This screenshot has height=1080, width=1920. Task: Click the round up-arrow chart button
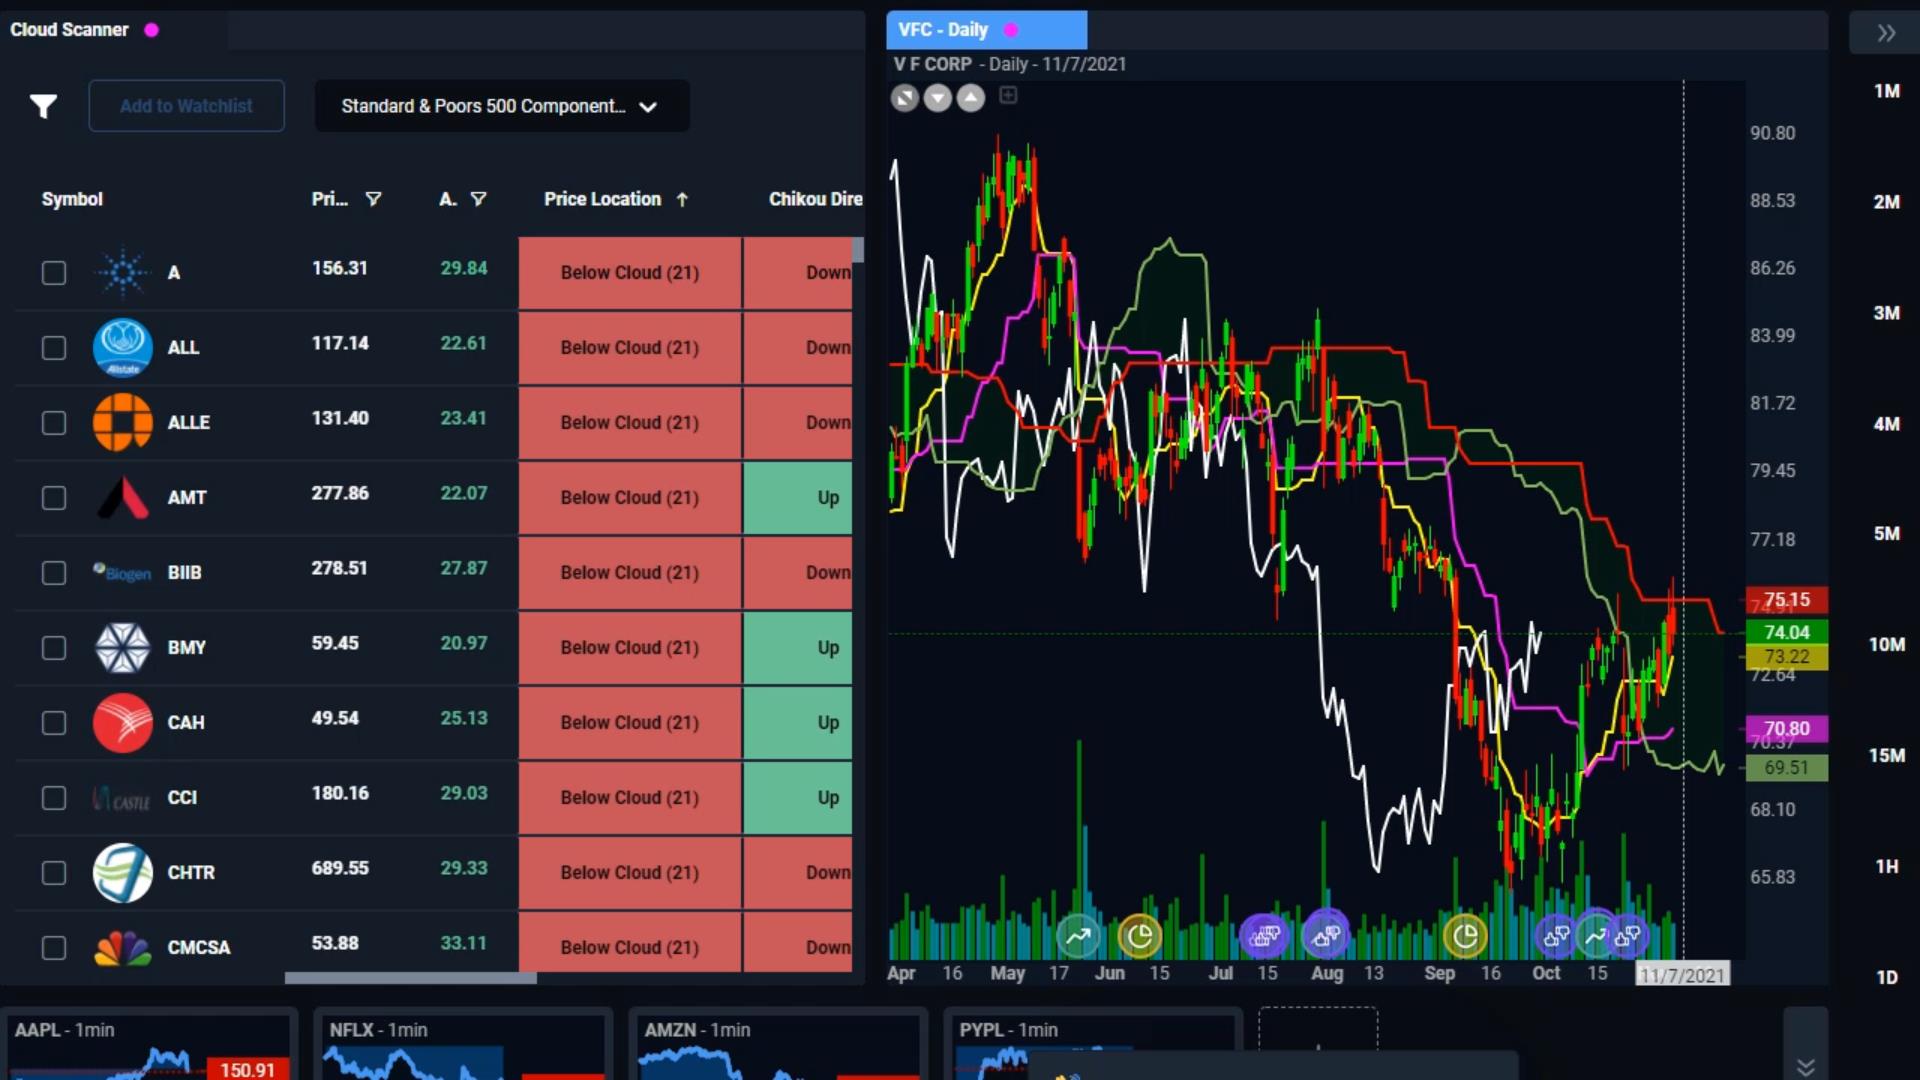point(971,98)
